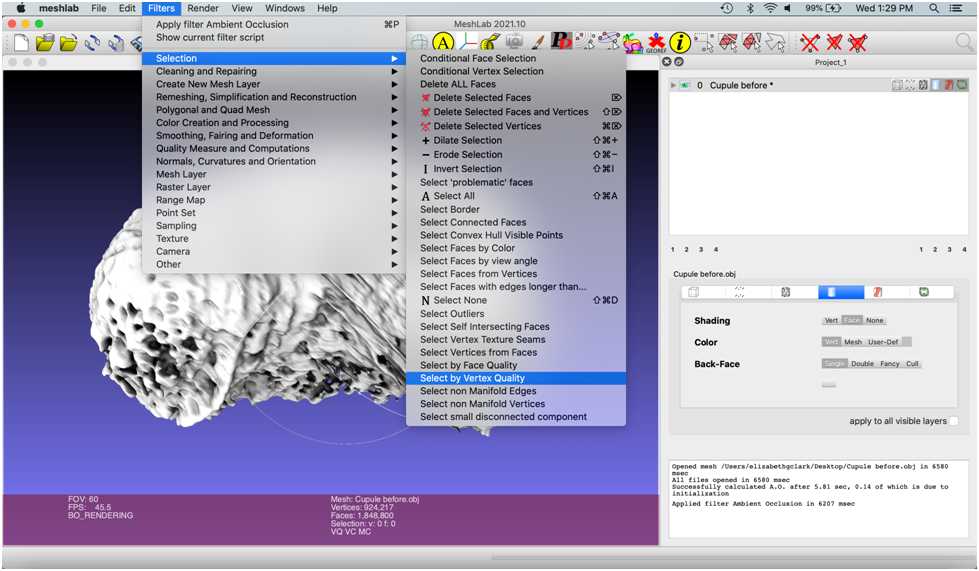Open the red selection render tab
The width and height of the screenshot is (979, 571).
pyautogui.click(x=877, y=292)
